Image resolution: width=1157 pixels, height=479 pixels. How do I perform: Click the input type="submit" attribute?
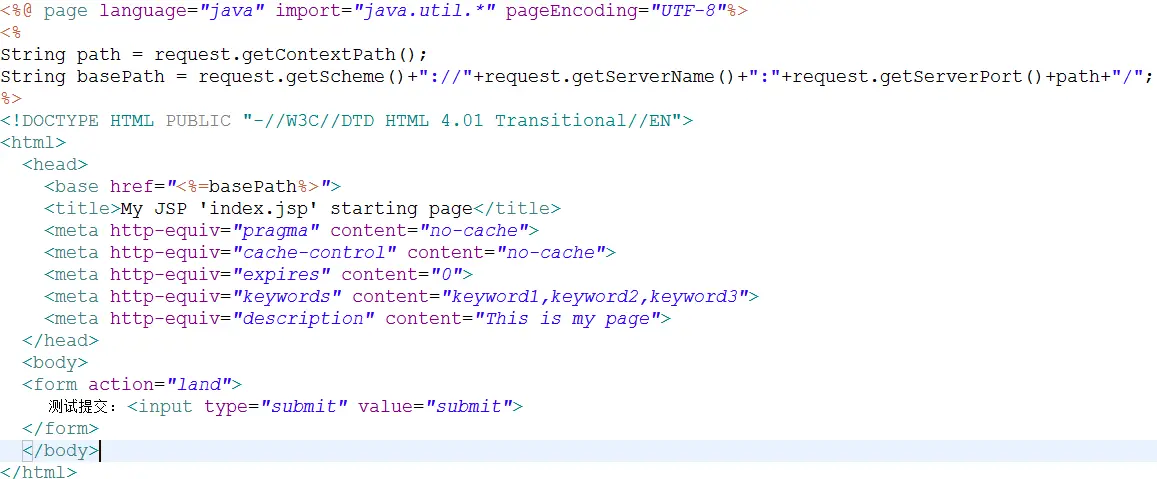coord(275,407)
